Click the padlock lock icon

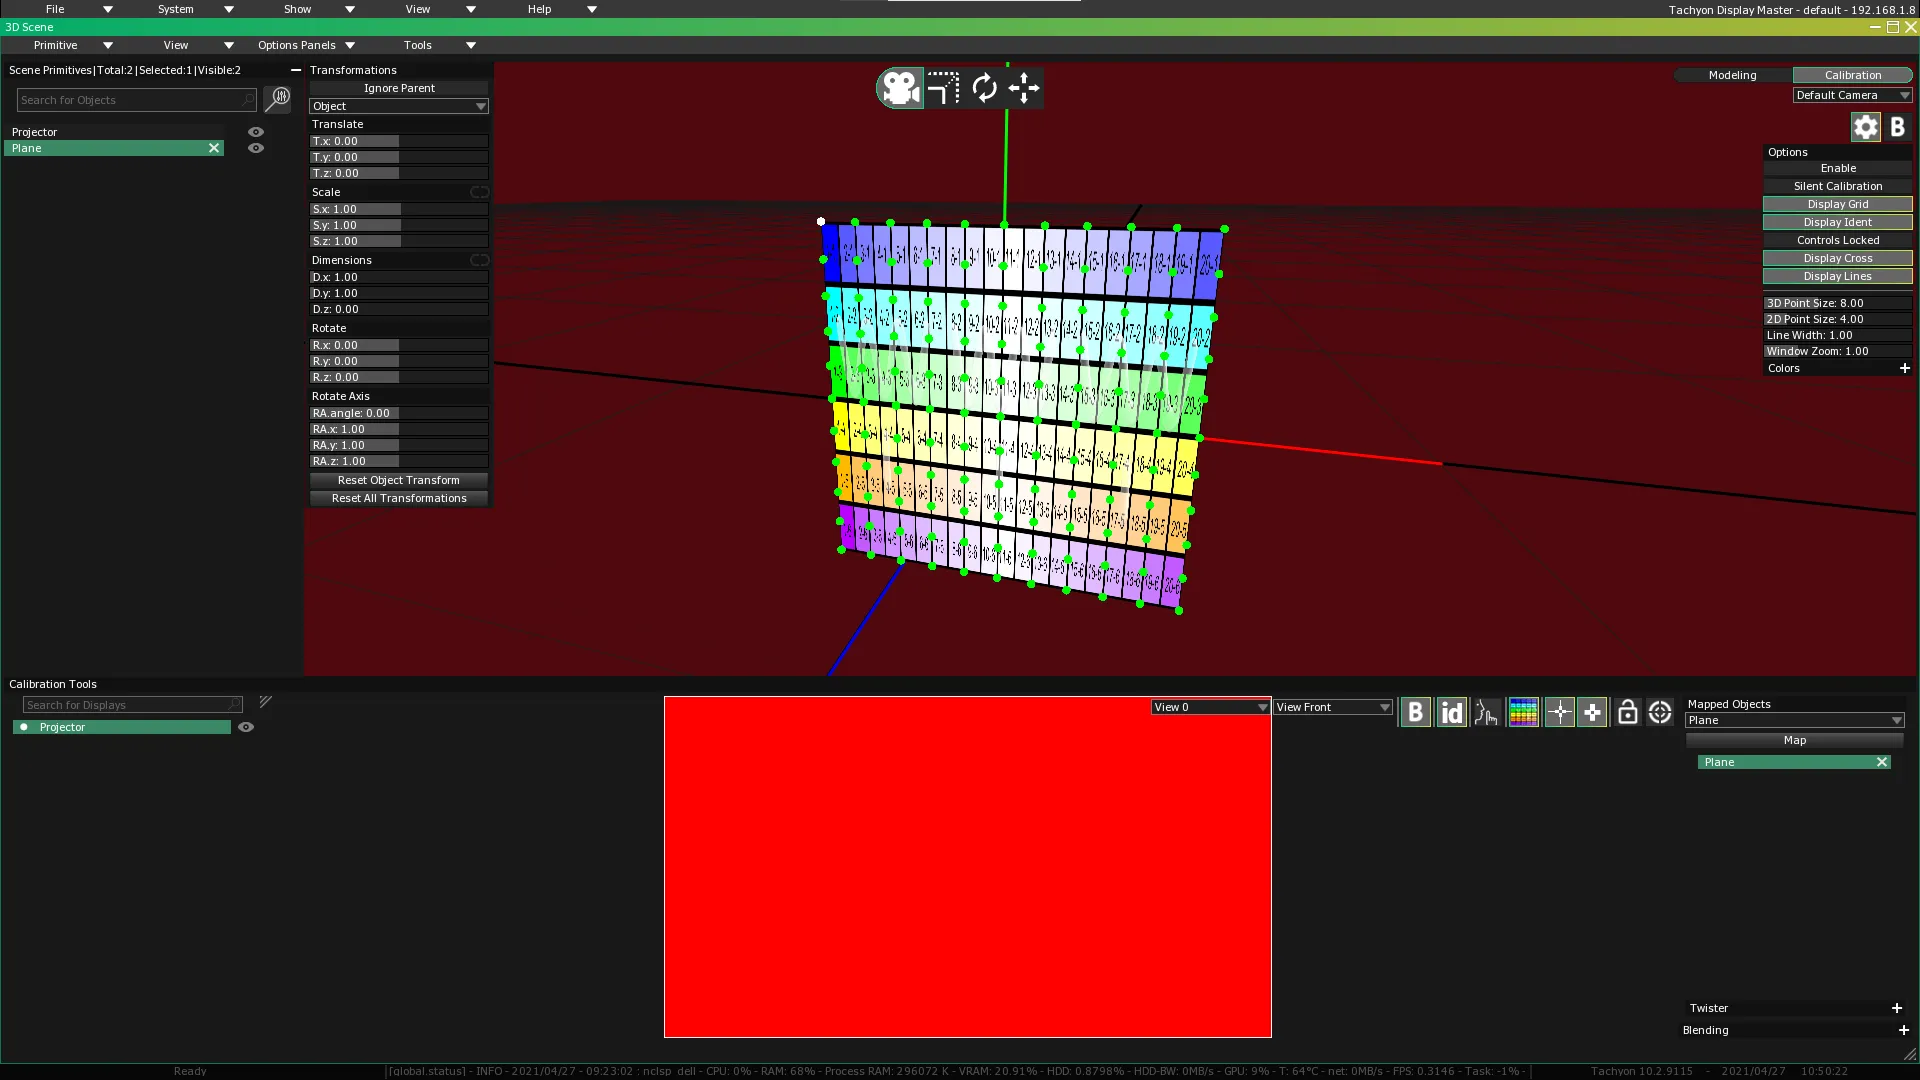click(1627, 712)
